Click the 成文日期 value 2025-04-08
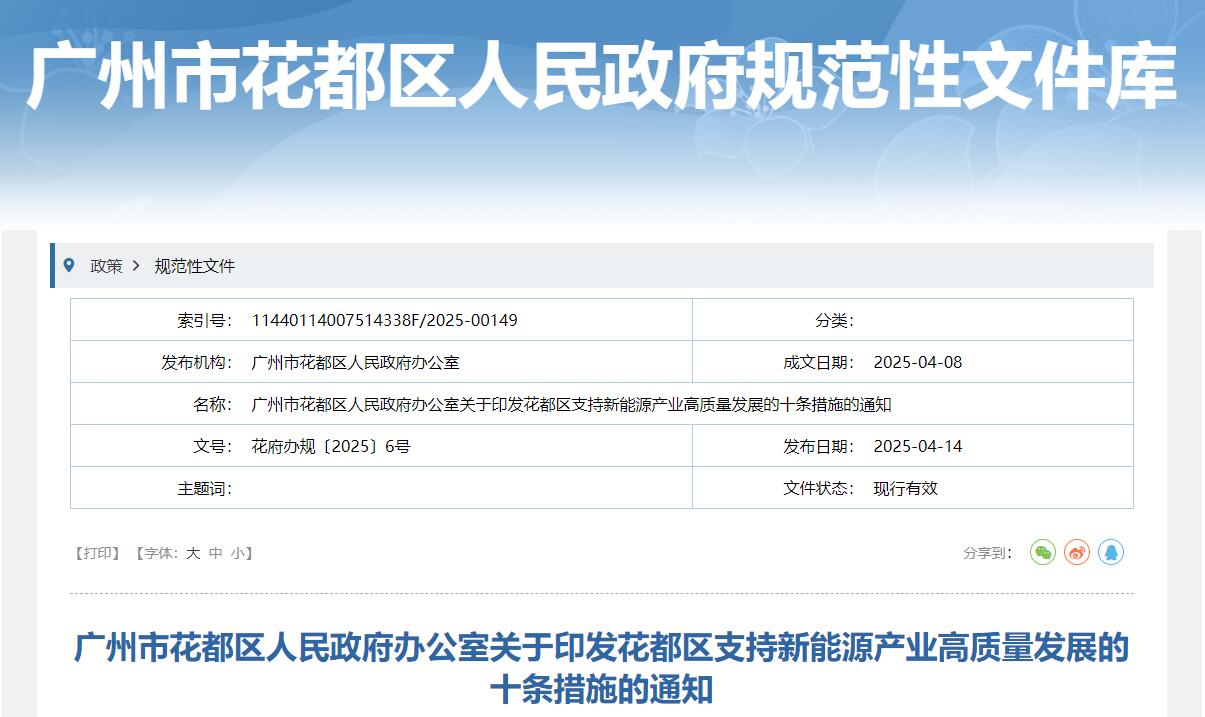 pyautogui.click(x=917, y=362)
